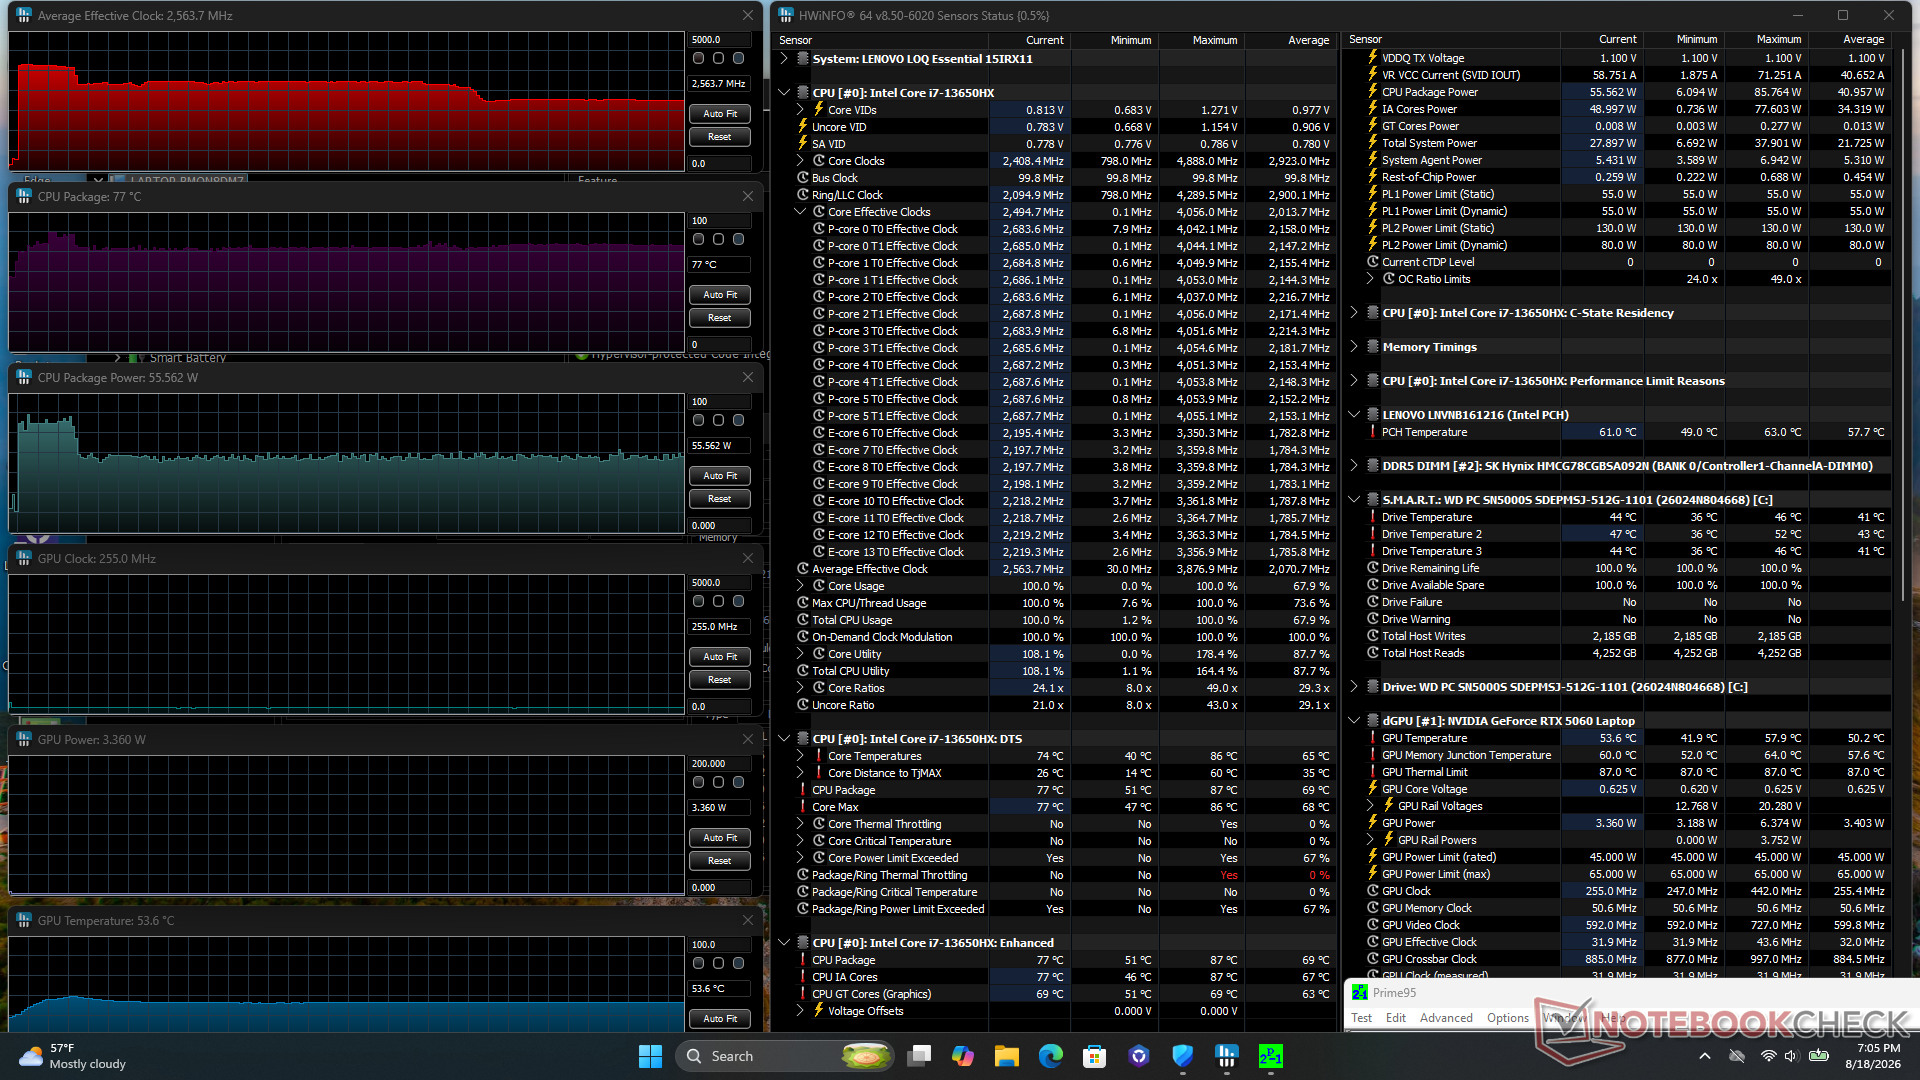The height and width of the screenshot is (1080, 1920).
Task: Click Reset in GPU Power graph
Action: 720,861
